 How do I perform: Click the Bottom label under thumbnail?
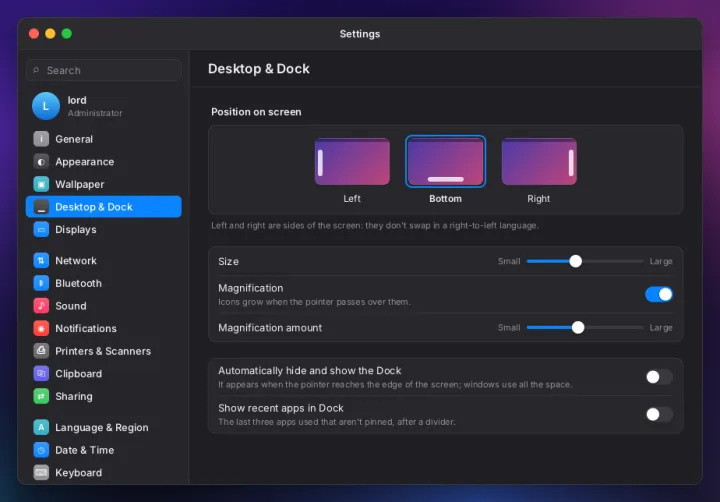click(445, 198)
